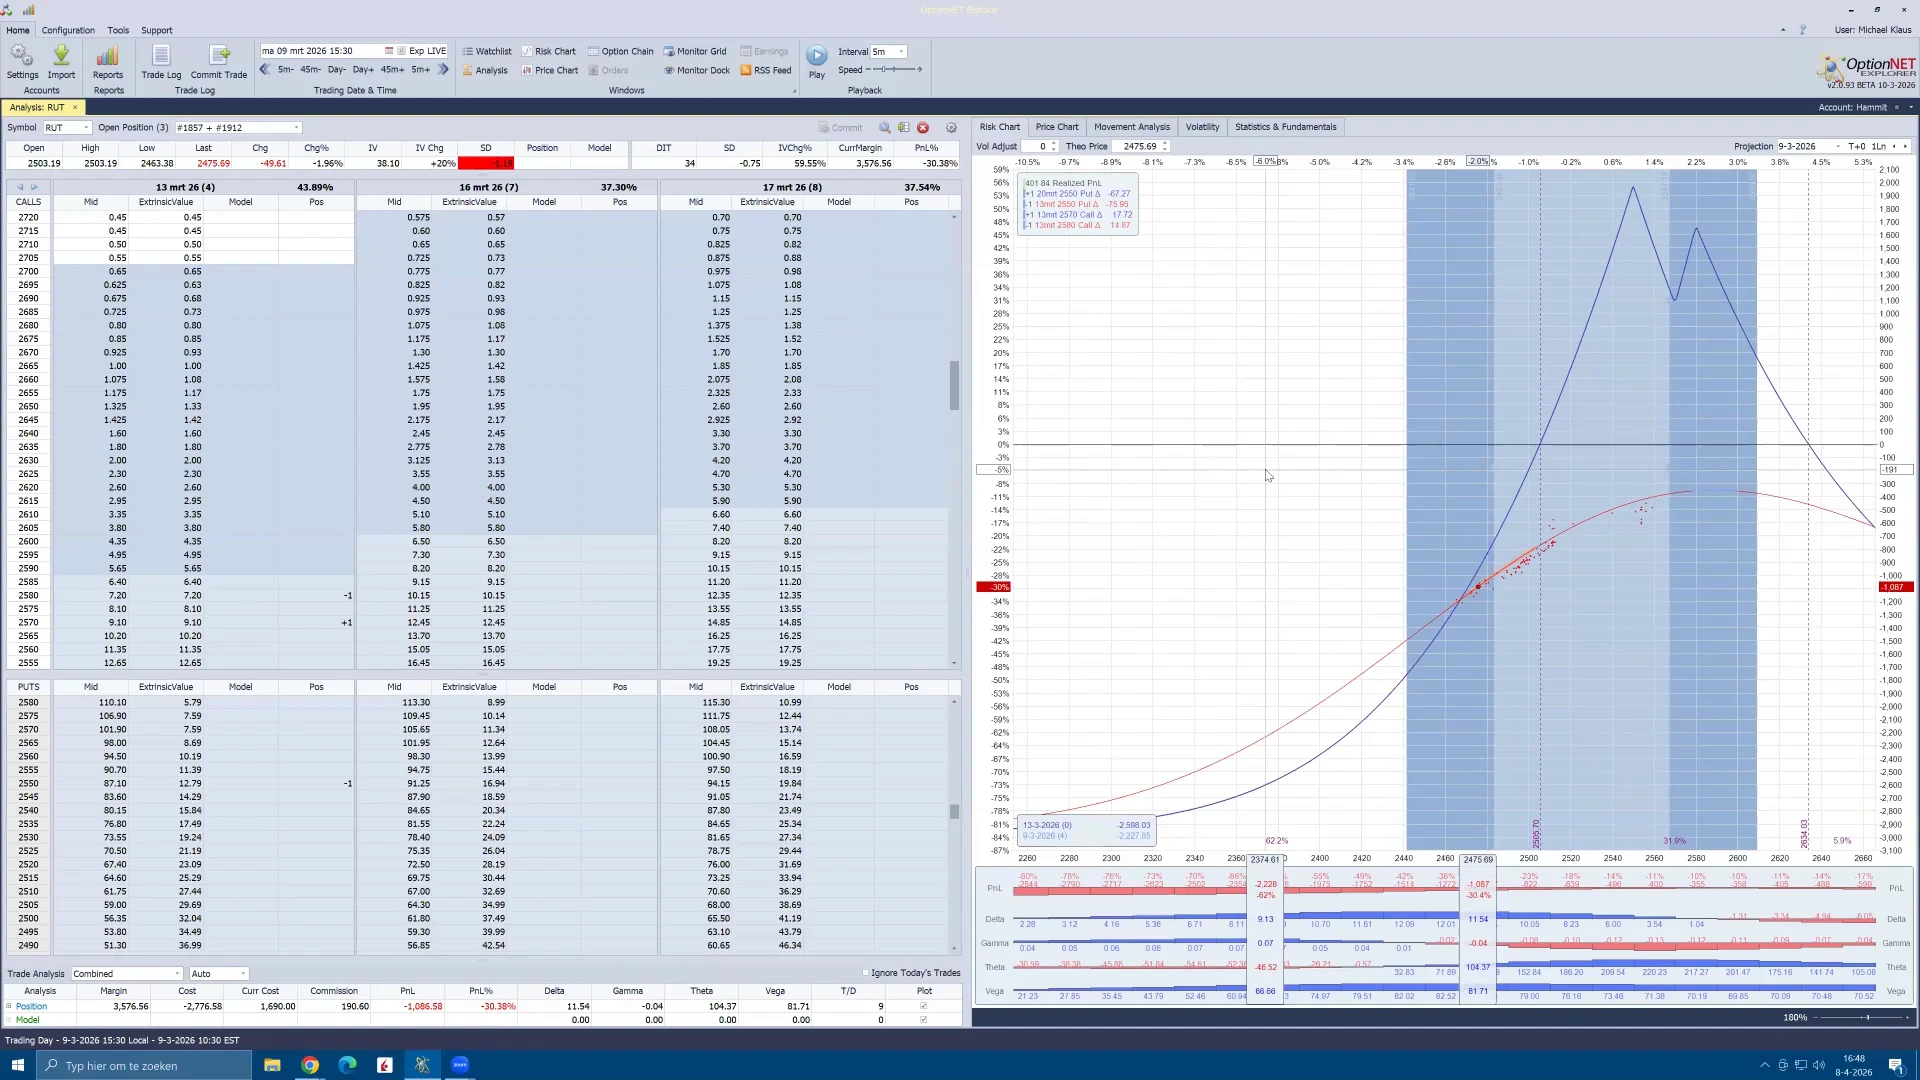1920x1080 pixels.
Task: Open the Support menu
Action: point(157,30)
